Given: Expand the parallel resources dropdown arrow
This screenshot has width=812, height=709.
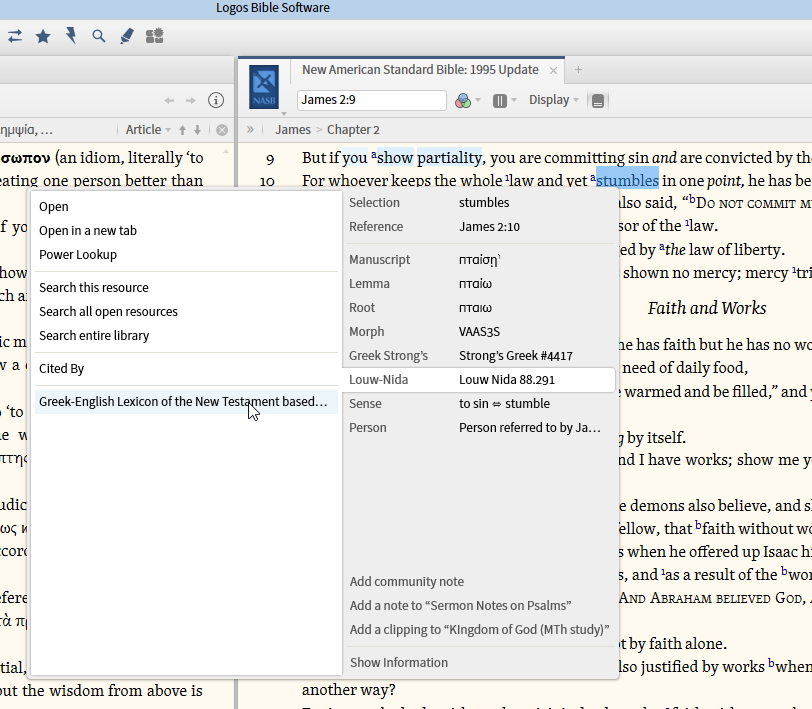Looking at the screenshot, I should 514,100.
